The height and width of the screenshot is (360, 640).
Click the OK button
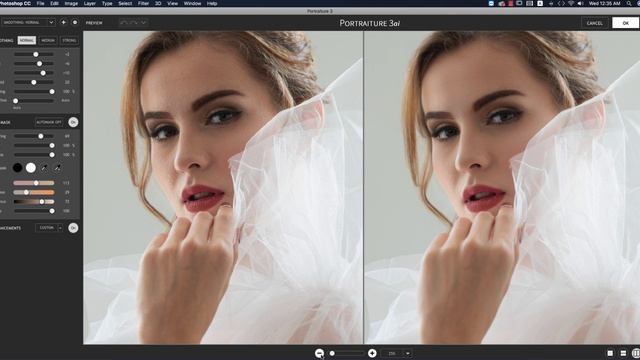pyautogui.click(x=626, y=23)
